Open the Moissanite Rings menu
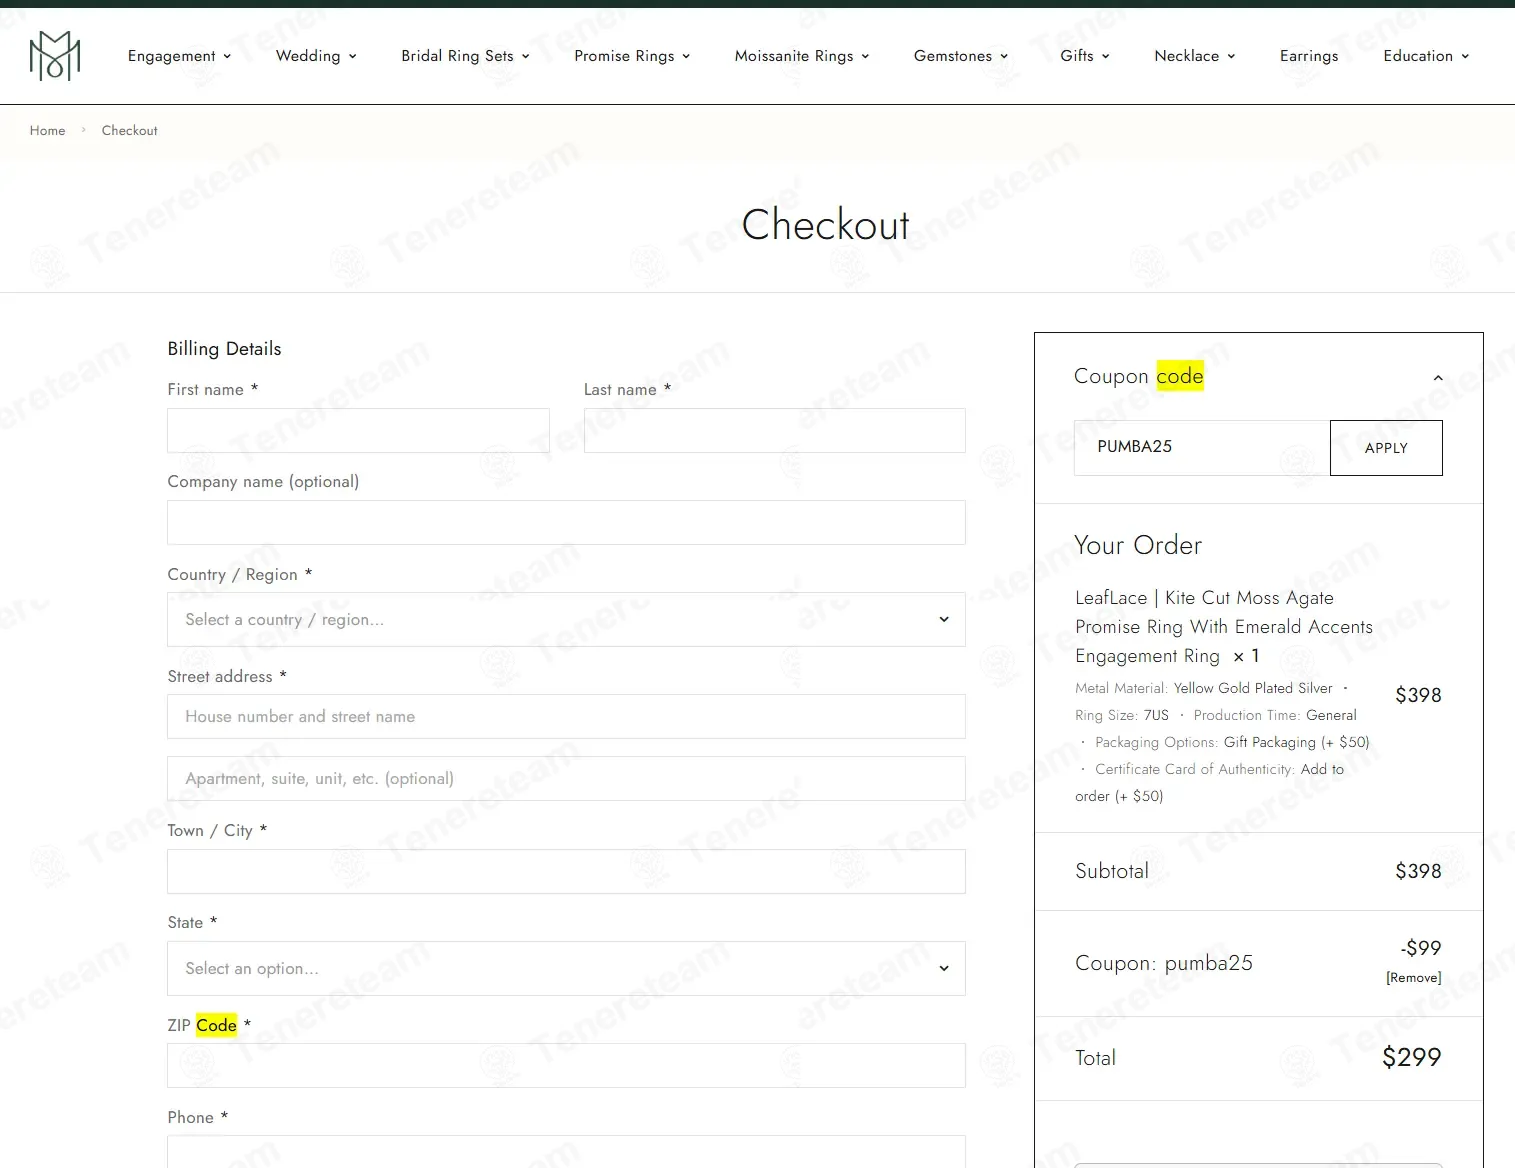This screenshot has height=1168, width=1515. click(x=802, y=56)
